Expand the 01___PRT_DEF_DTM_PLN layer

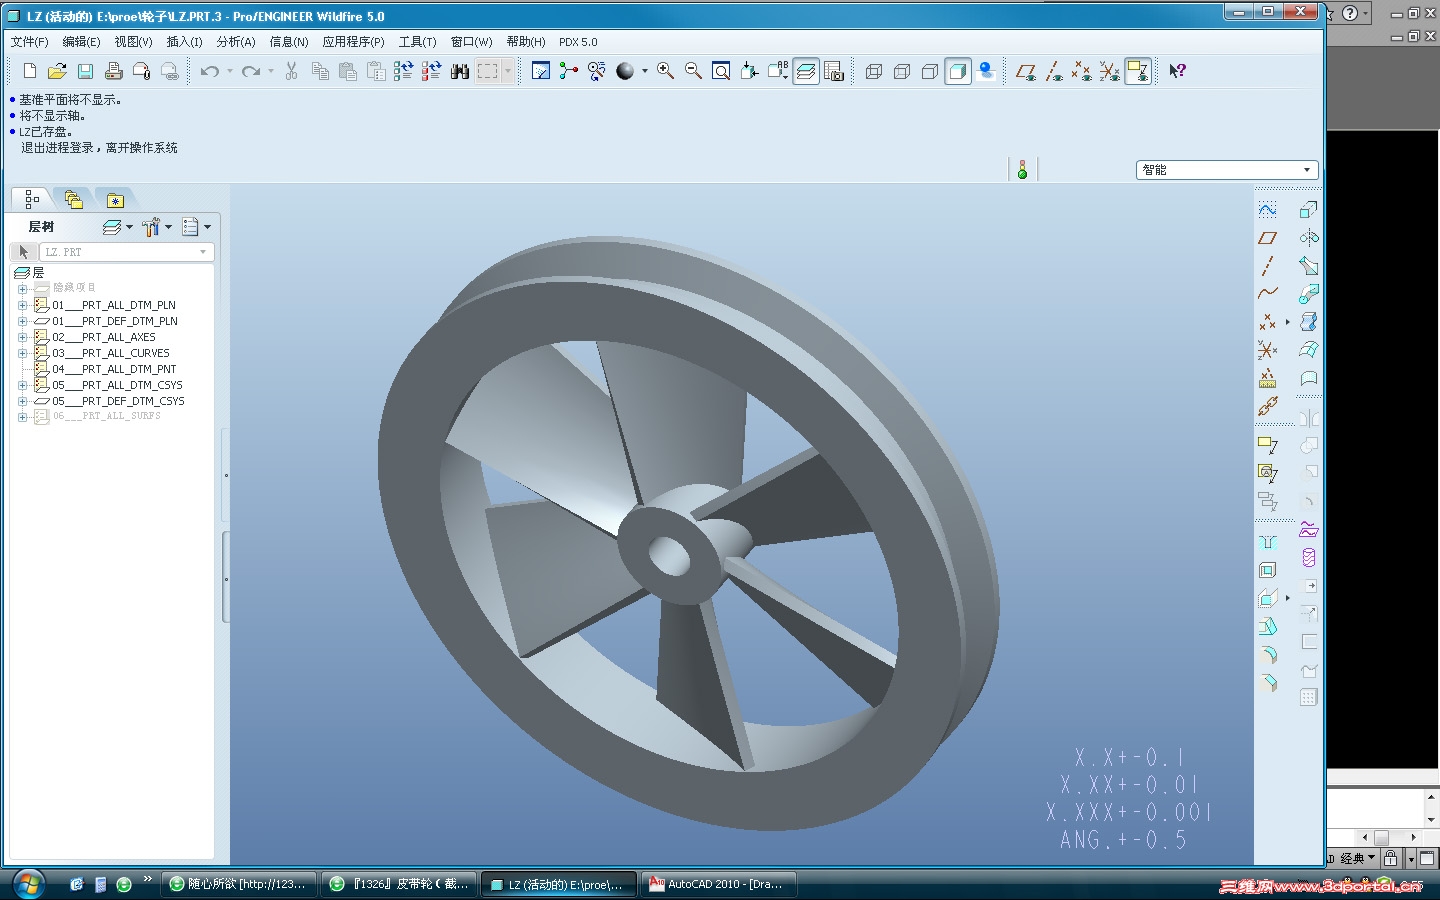tap(22, 321)
